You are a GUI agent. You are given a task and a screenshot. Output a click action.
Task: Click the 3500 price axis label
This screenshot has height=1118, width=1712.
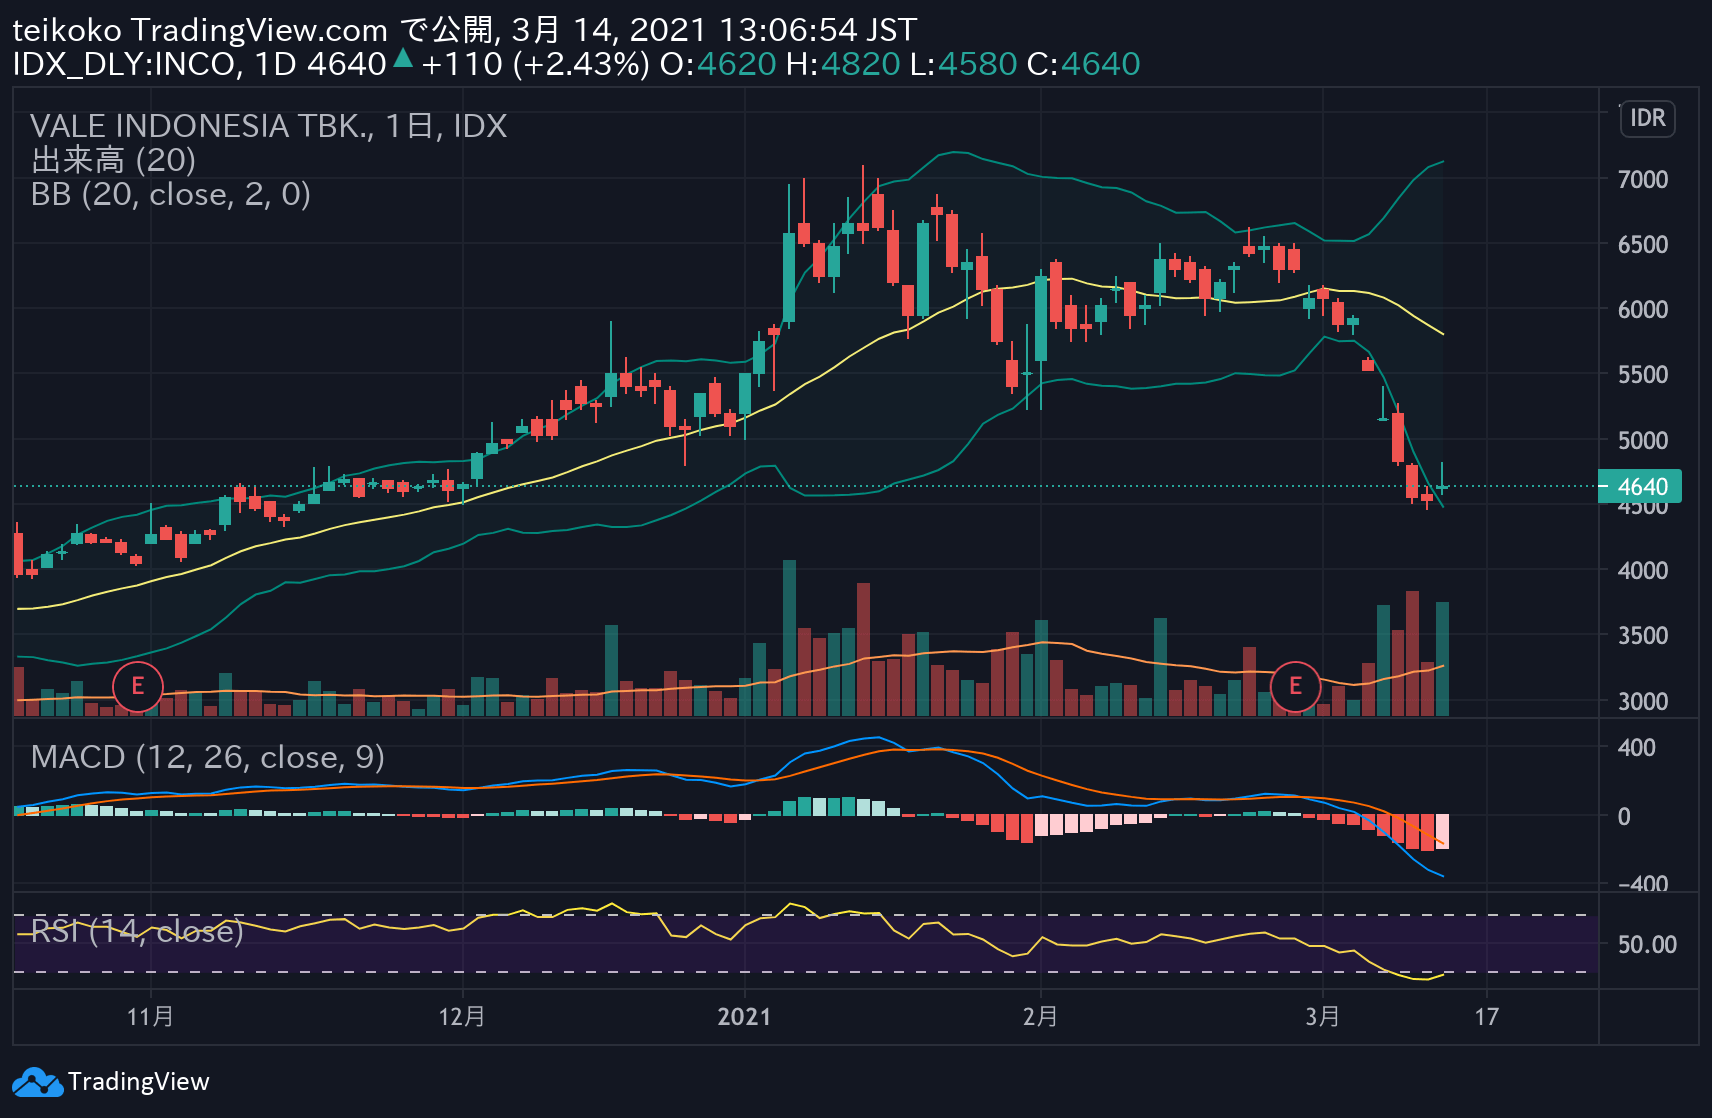(1643, 636)
